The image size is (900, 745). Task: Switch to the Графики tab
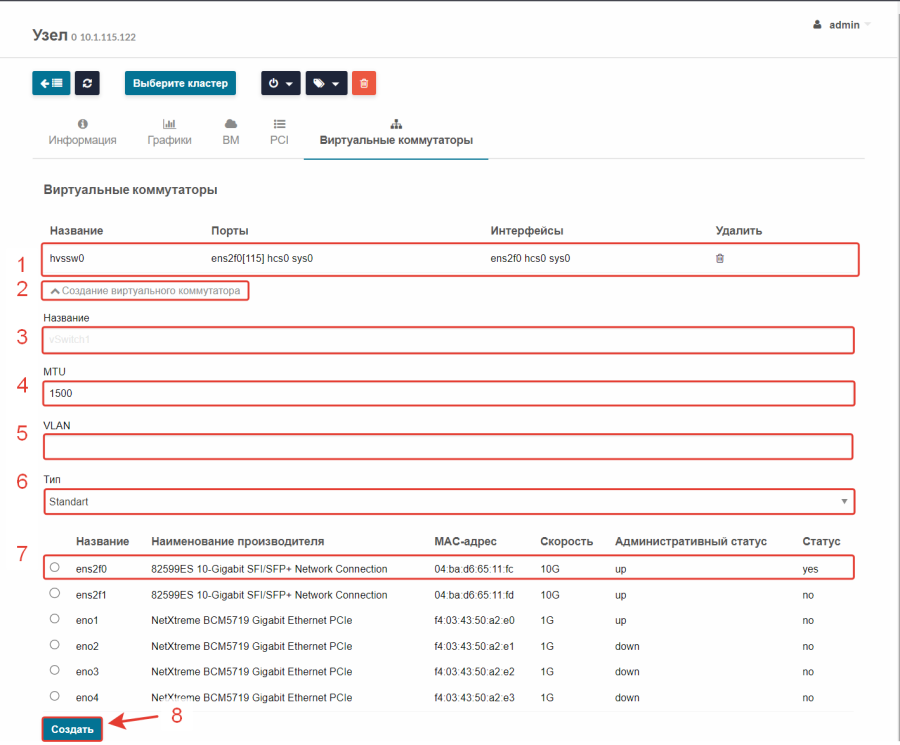point(169,133)
